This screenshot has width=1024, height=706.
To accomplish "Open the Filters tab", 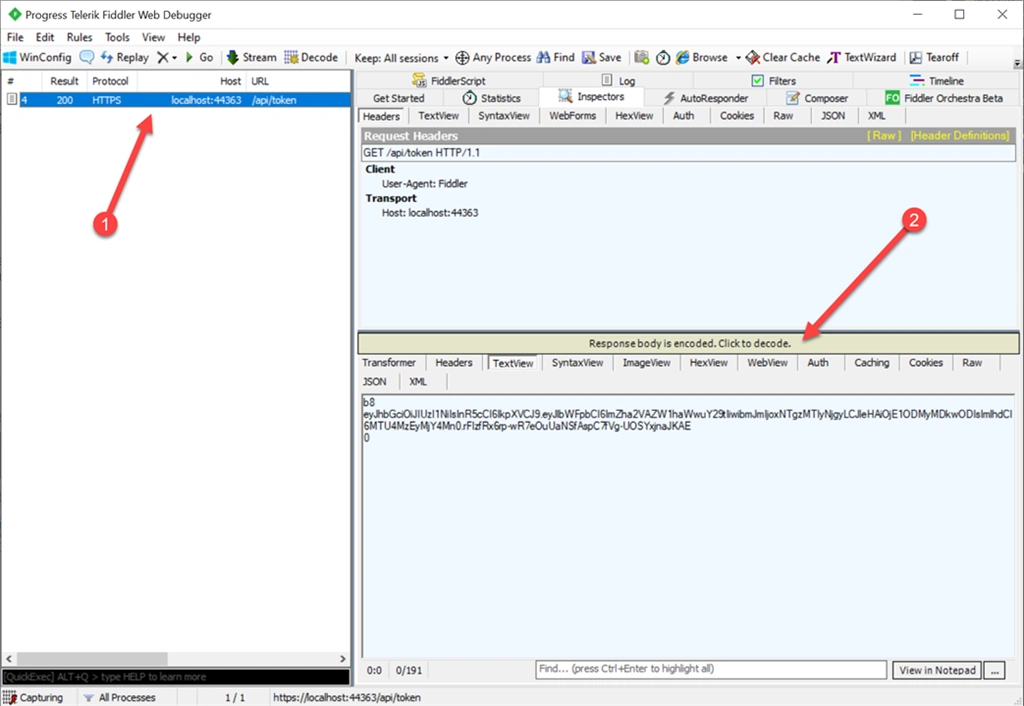I will (x=773, y=80).
